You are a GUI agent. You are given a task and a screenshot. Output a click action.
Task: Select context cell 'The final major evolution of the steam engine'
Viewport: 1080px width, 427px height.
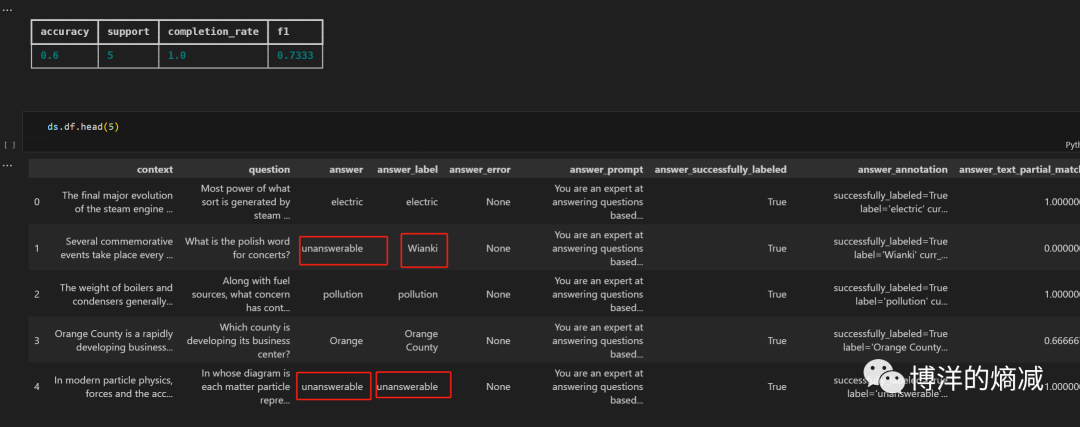[117, 202]
